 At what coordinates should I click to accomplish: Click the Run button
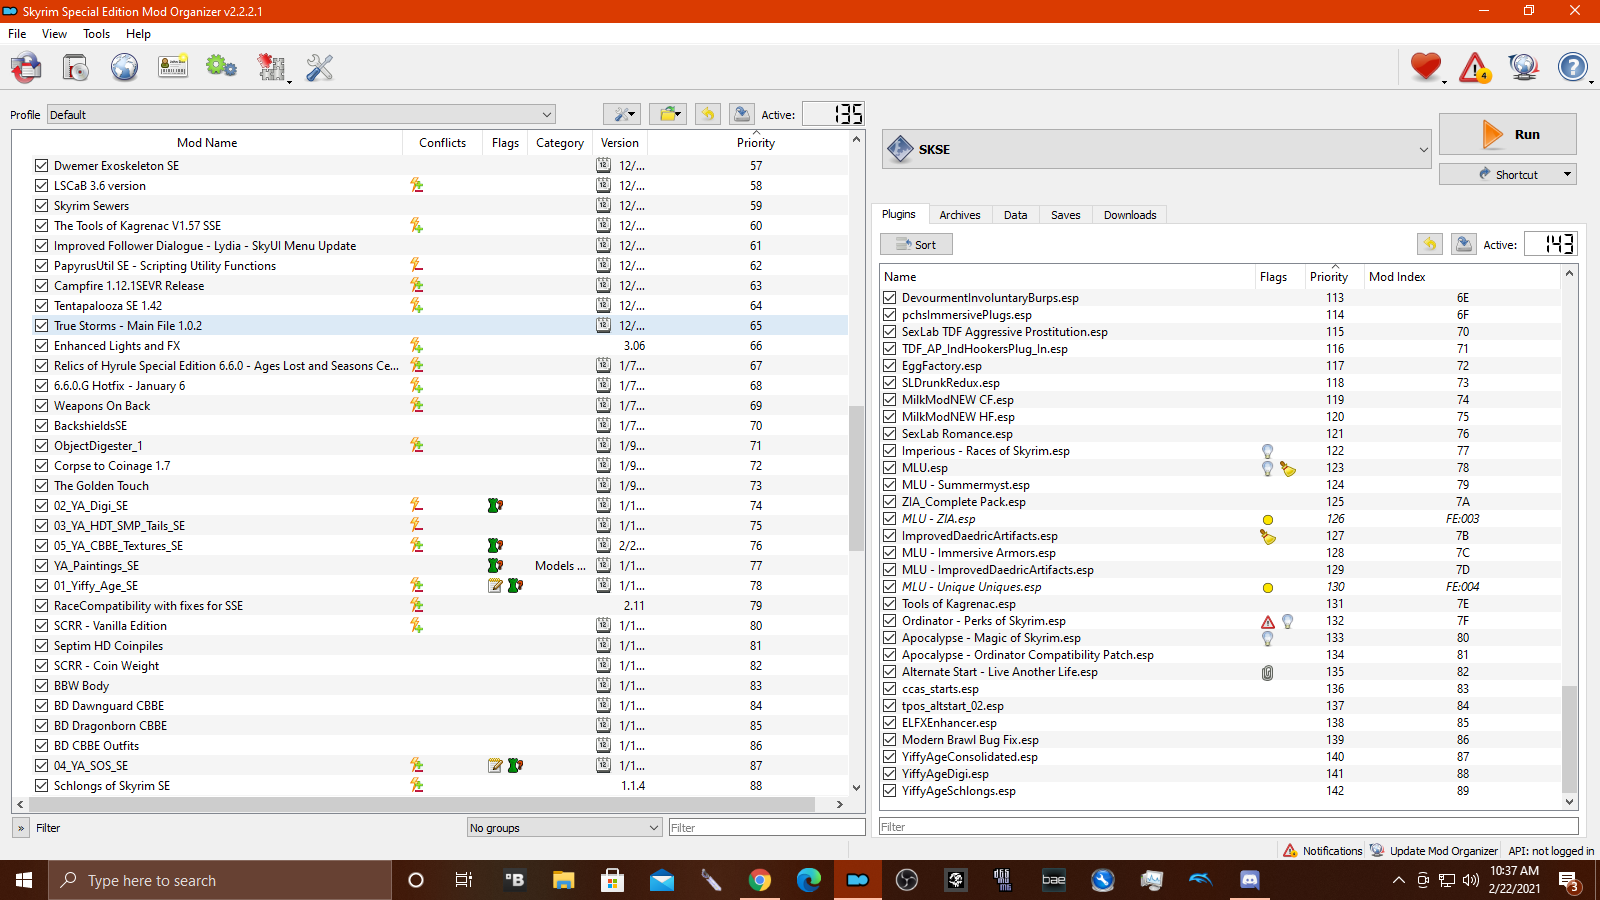pos(1508,134)
